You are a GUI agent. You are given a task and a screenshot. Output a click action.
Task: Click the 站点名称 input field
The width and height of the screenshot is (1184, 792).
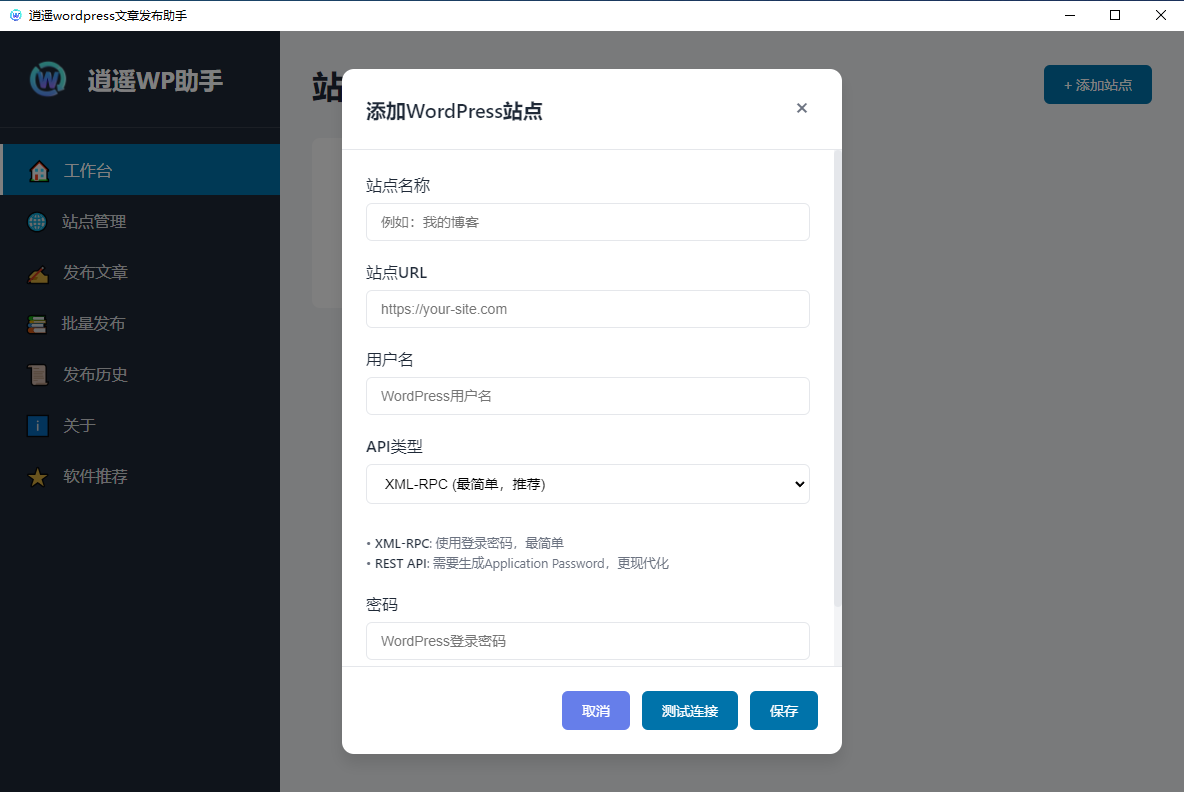[587, 222]
